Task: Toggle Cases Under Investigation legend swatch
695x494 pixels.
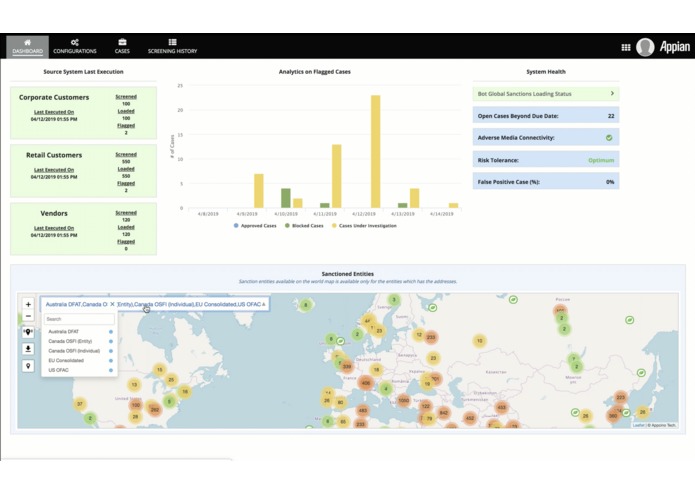Action: (334, 226)
